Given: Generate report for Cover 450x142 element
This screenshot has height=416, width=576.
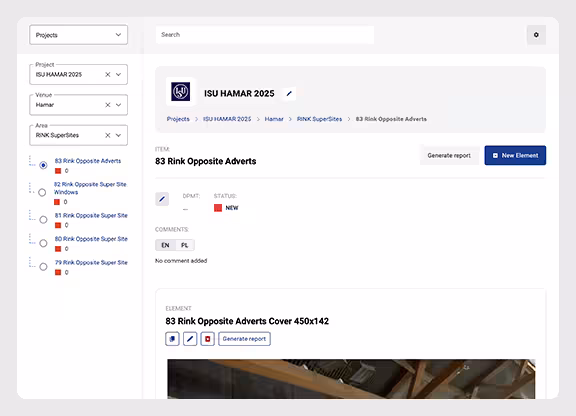Looking at the screenshot, I should click(x=244, y=339).
